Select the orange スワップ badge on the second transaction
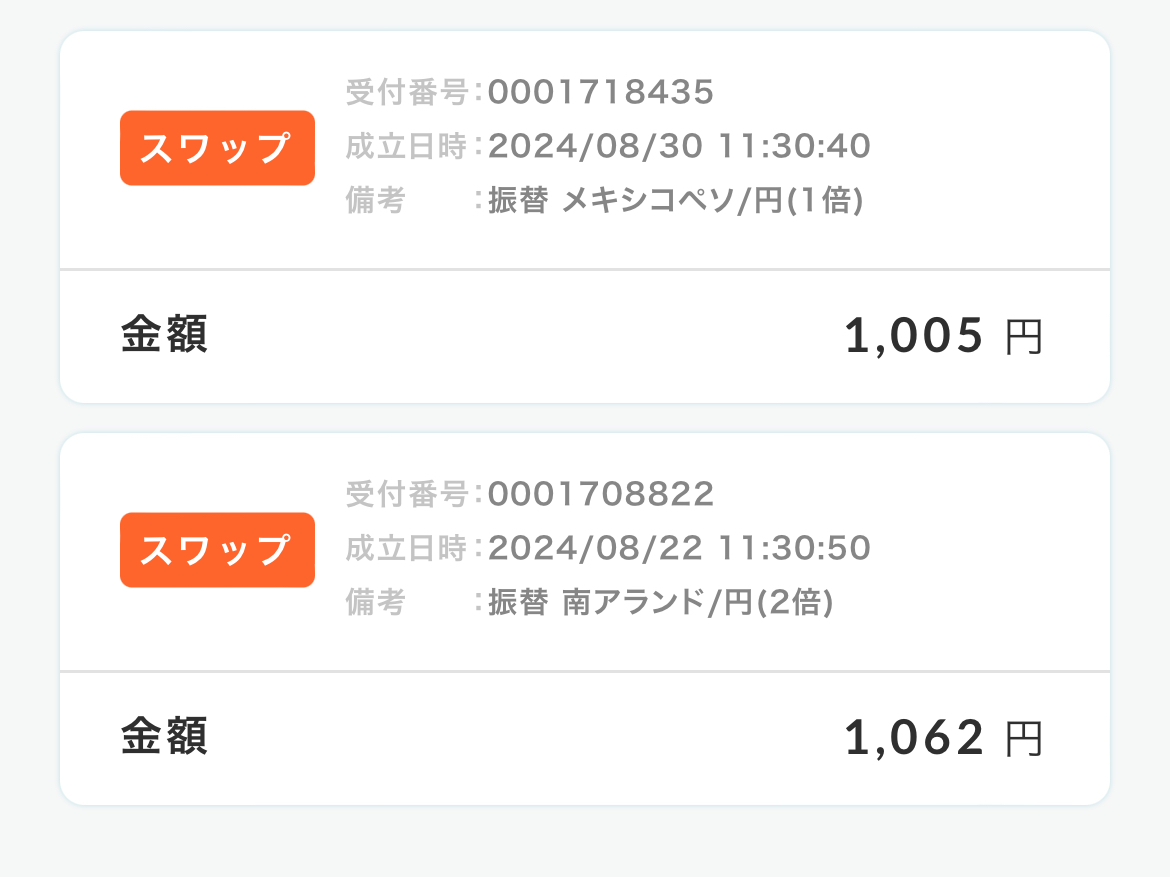 click(216, 550)
